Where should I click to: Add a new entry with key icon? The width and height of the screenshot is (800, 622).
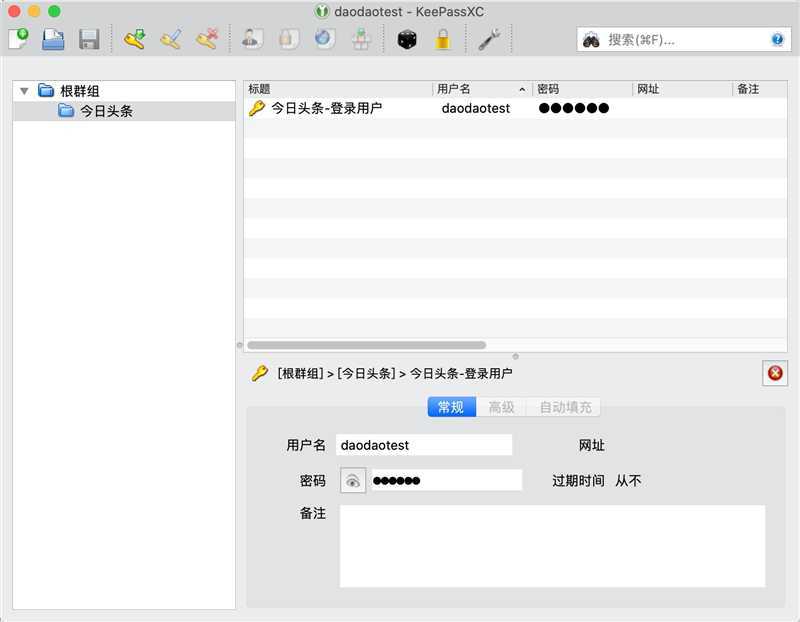(x=135, y=39)
